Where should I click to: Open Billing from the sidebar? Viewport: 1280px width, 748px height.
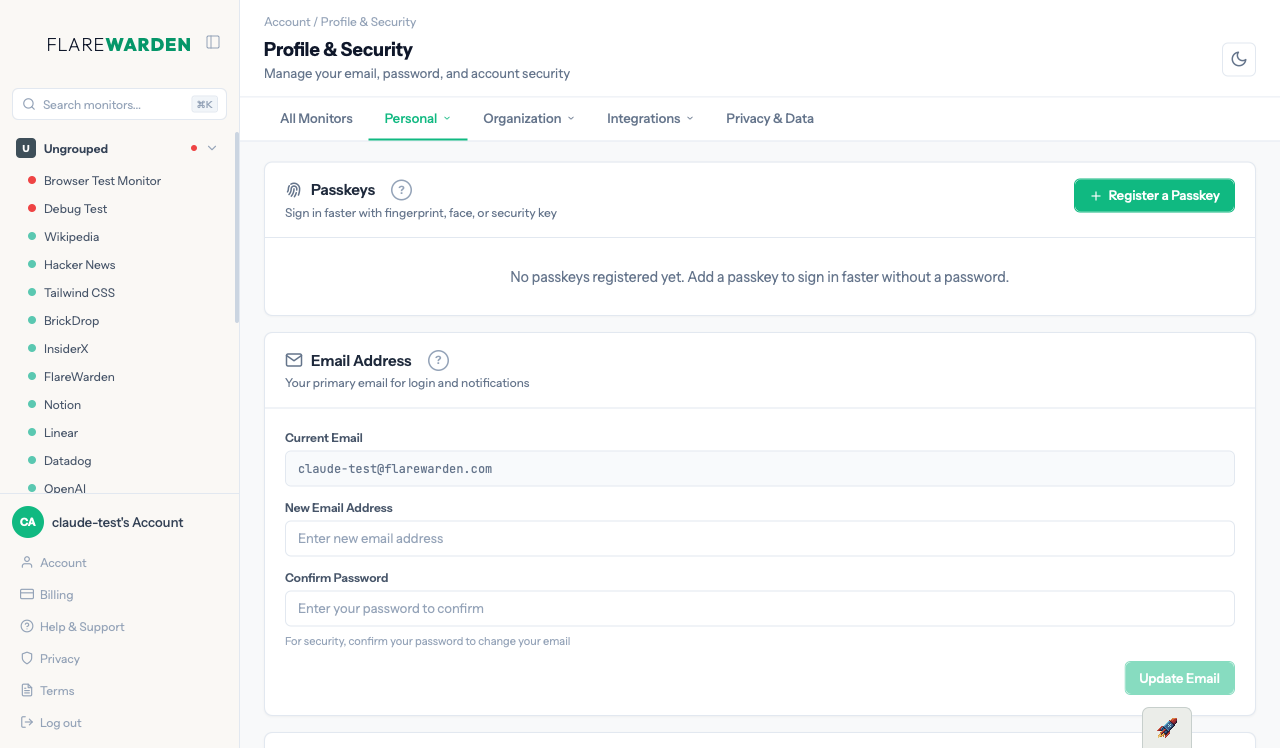click(x=56, y=595)
